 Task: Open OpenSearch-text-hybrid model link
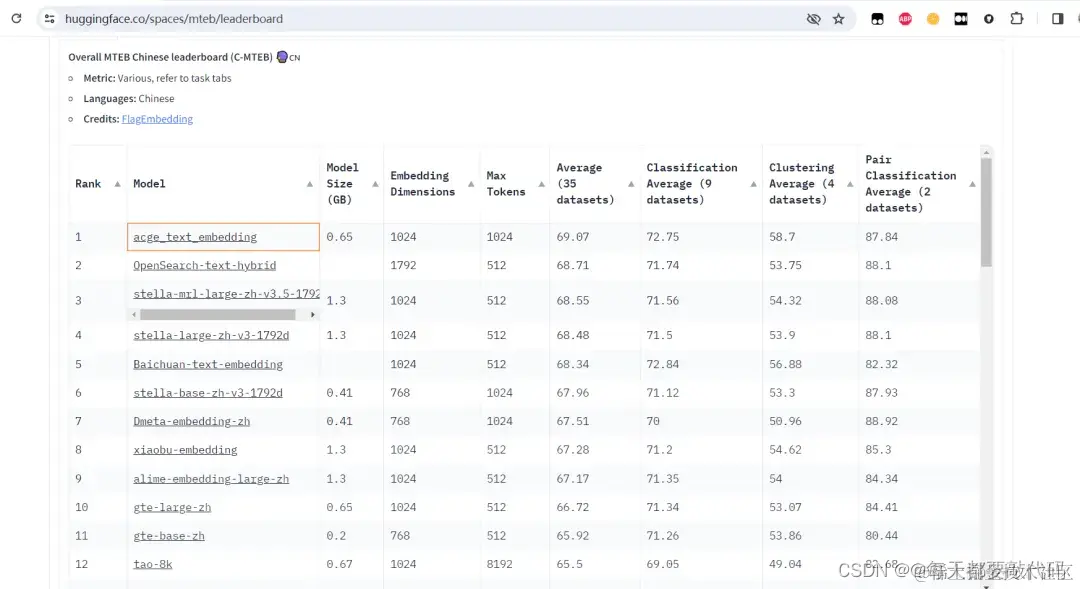click(205, 265)
